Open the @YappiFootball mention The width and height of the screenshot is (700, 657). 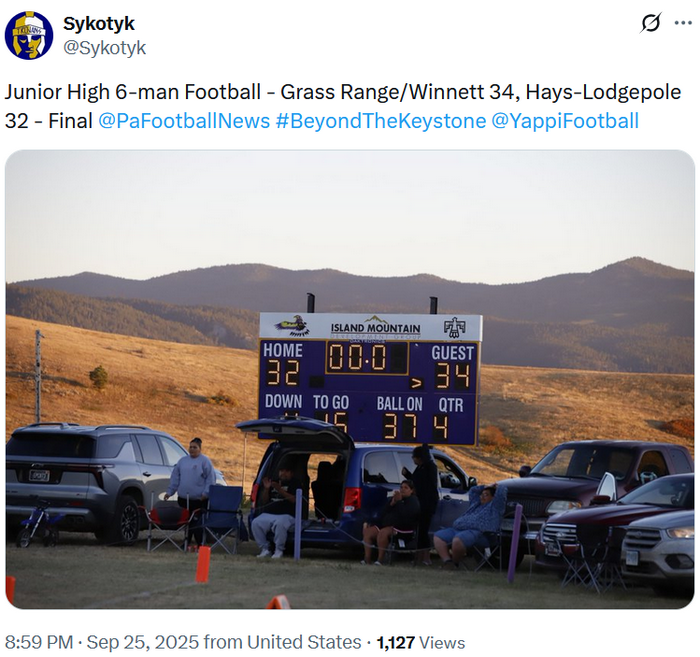pos(565,121)
